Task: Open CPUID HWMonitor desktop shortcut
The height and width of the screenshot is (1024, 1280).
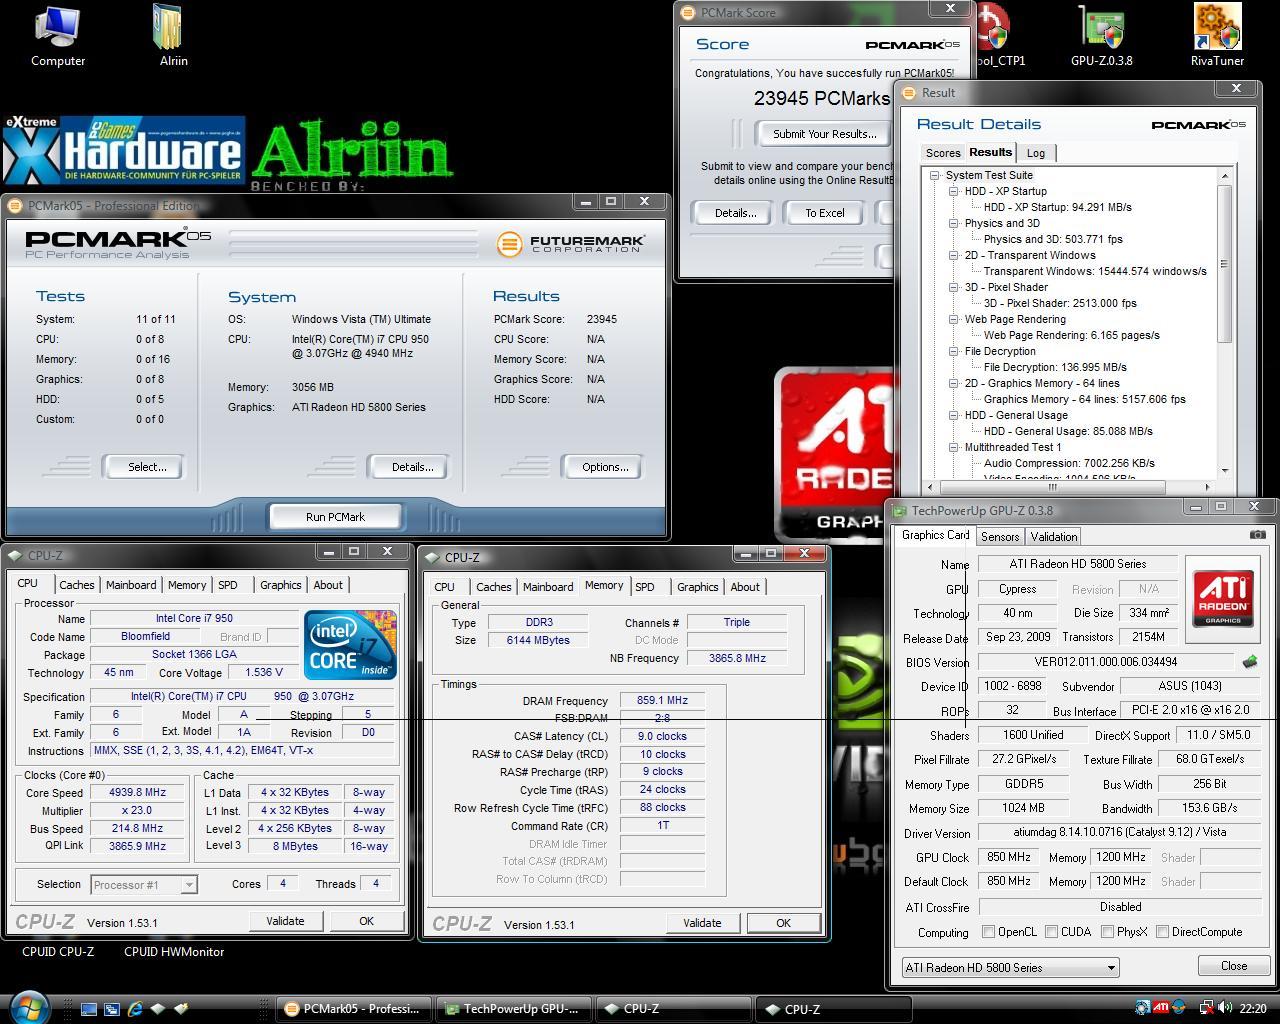Action: point(174,951)
